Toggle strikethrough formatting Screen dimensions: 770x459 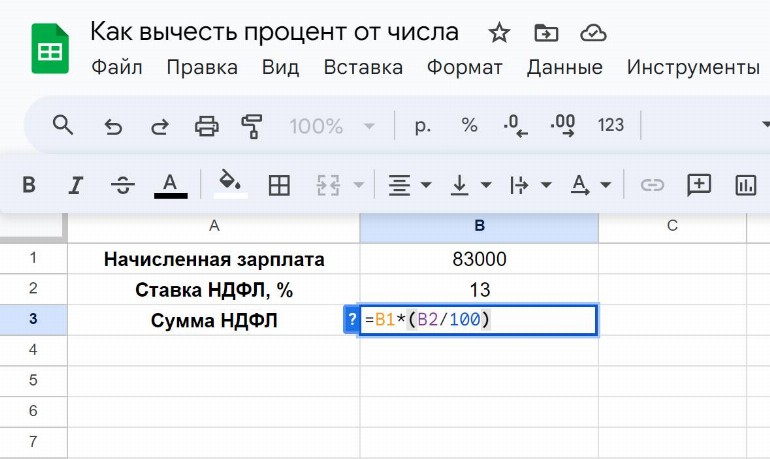(123, 185)
